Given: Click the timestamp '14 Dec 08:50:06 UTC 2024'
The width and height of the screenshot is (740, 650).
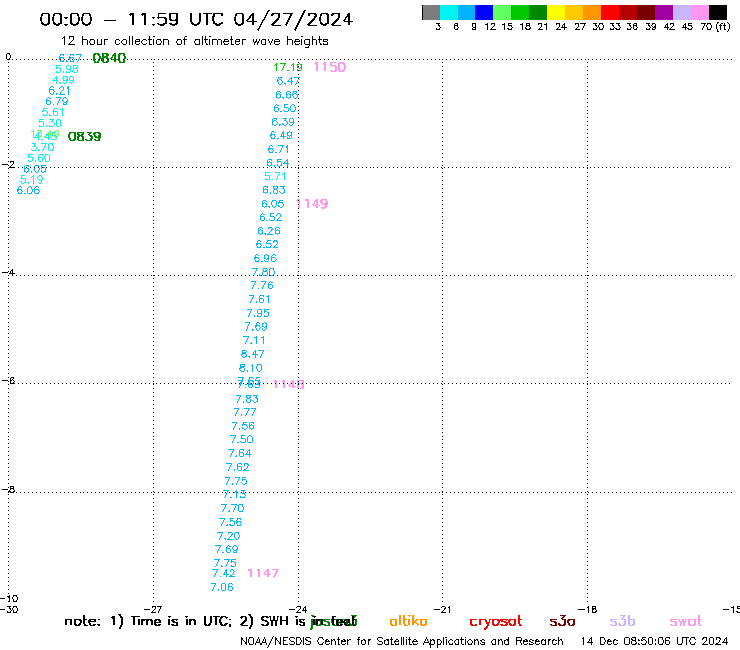Looking at the screenshot, I should point(654,642).
